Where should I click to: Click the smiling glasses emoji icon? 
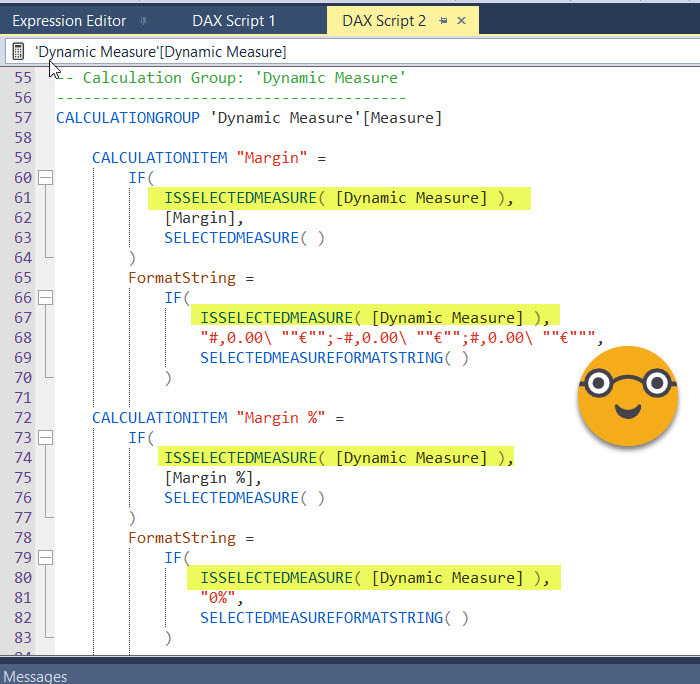pyautogui.click(x=627, y=396)
